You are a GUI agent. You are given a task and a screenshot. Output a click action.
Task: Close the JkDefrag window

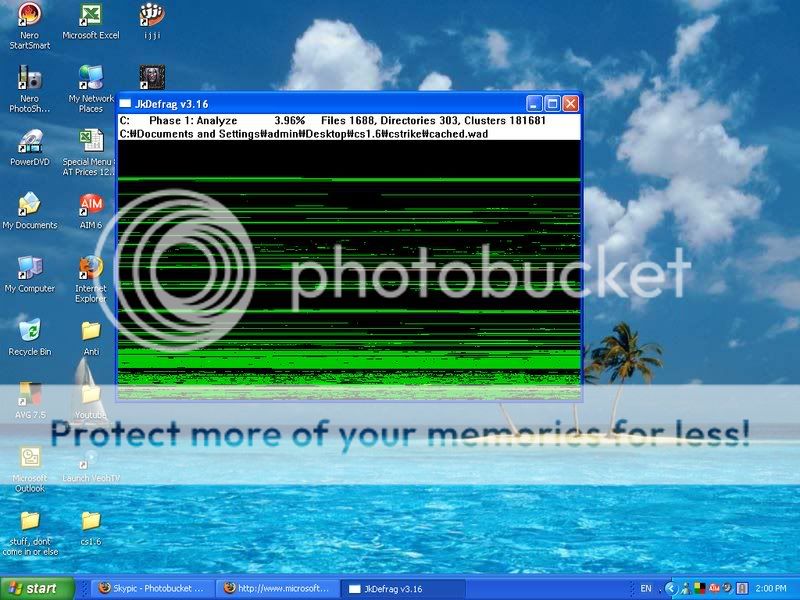pyautogui.click(x=570, y=104)
